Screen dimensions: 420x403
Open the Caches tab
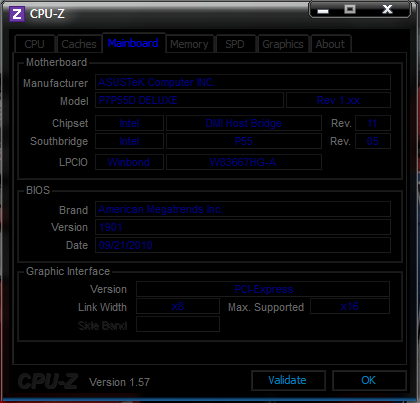point(79,44)
